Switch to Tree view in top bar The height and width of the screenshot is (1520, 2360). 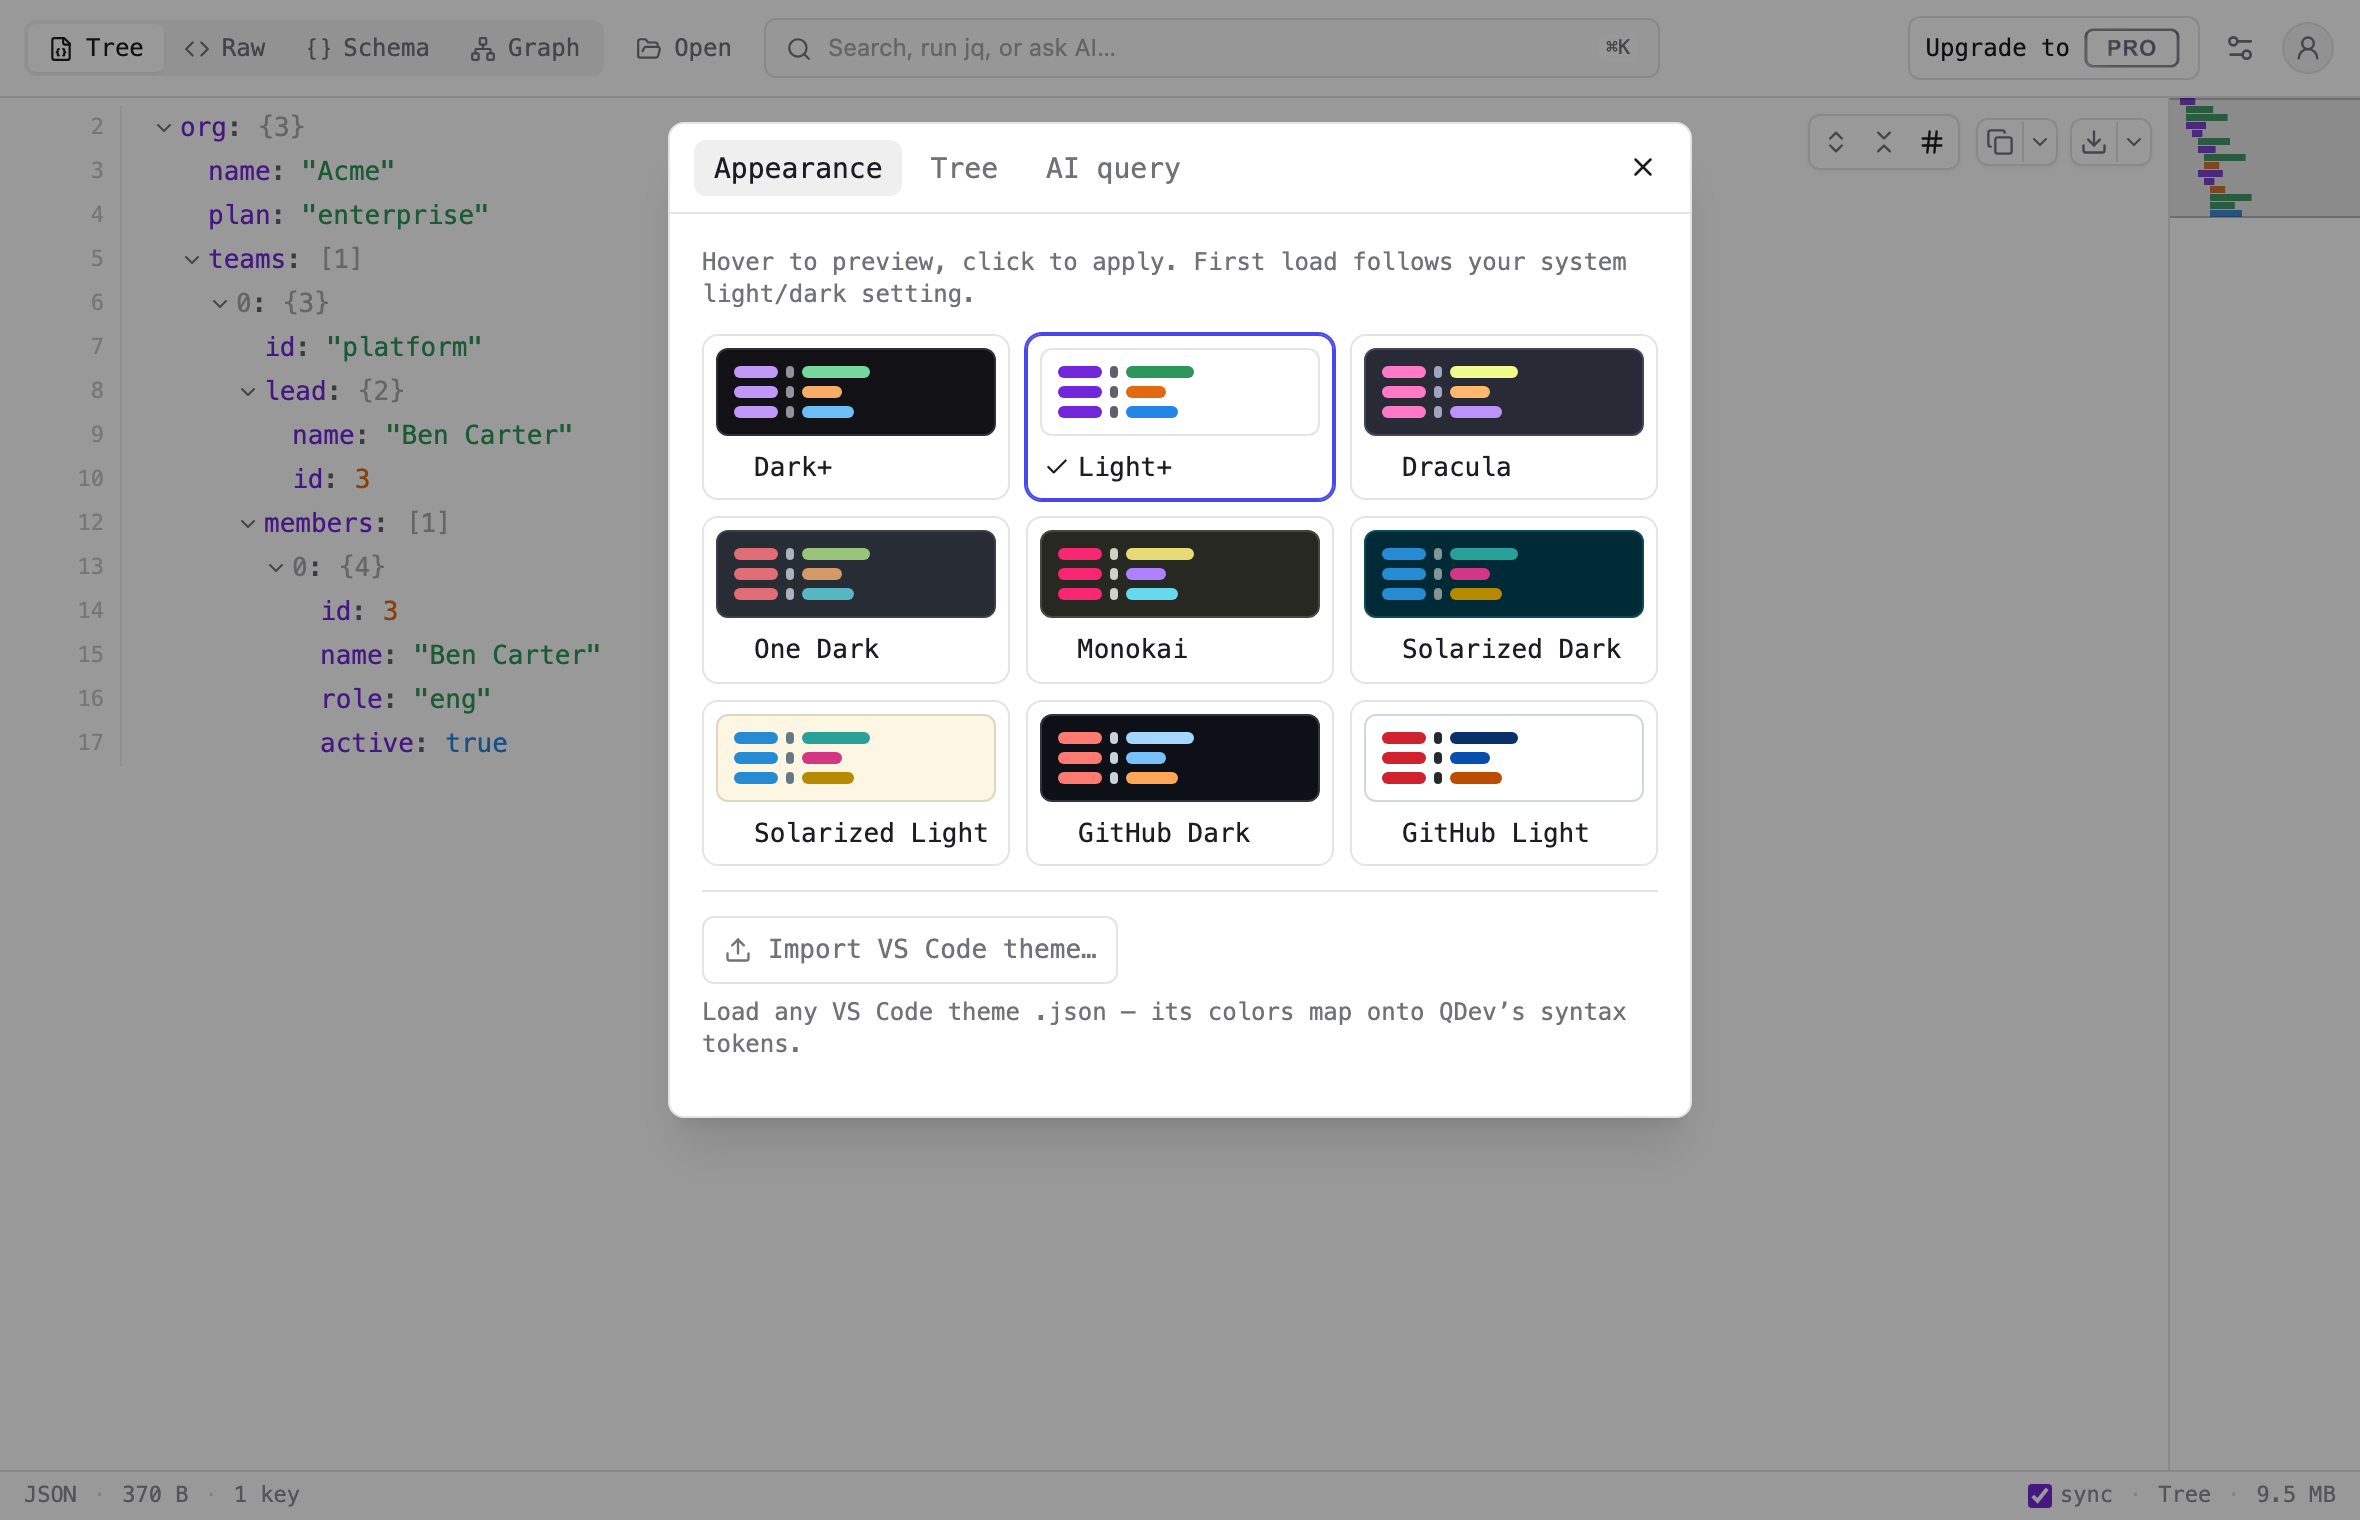tap(96, 48)
